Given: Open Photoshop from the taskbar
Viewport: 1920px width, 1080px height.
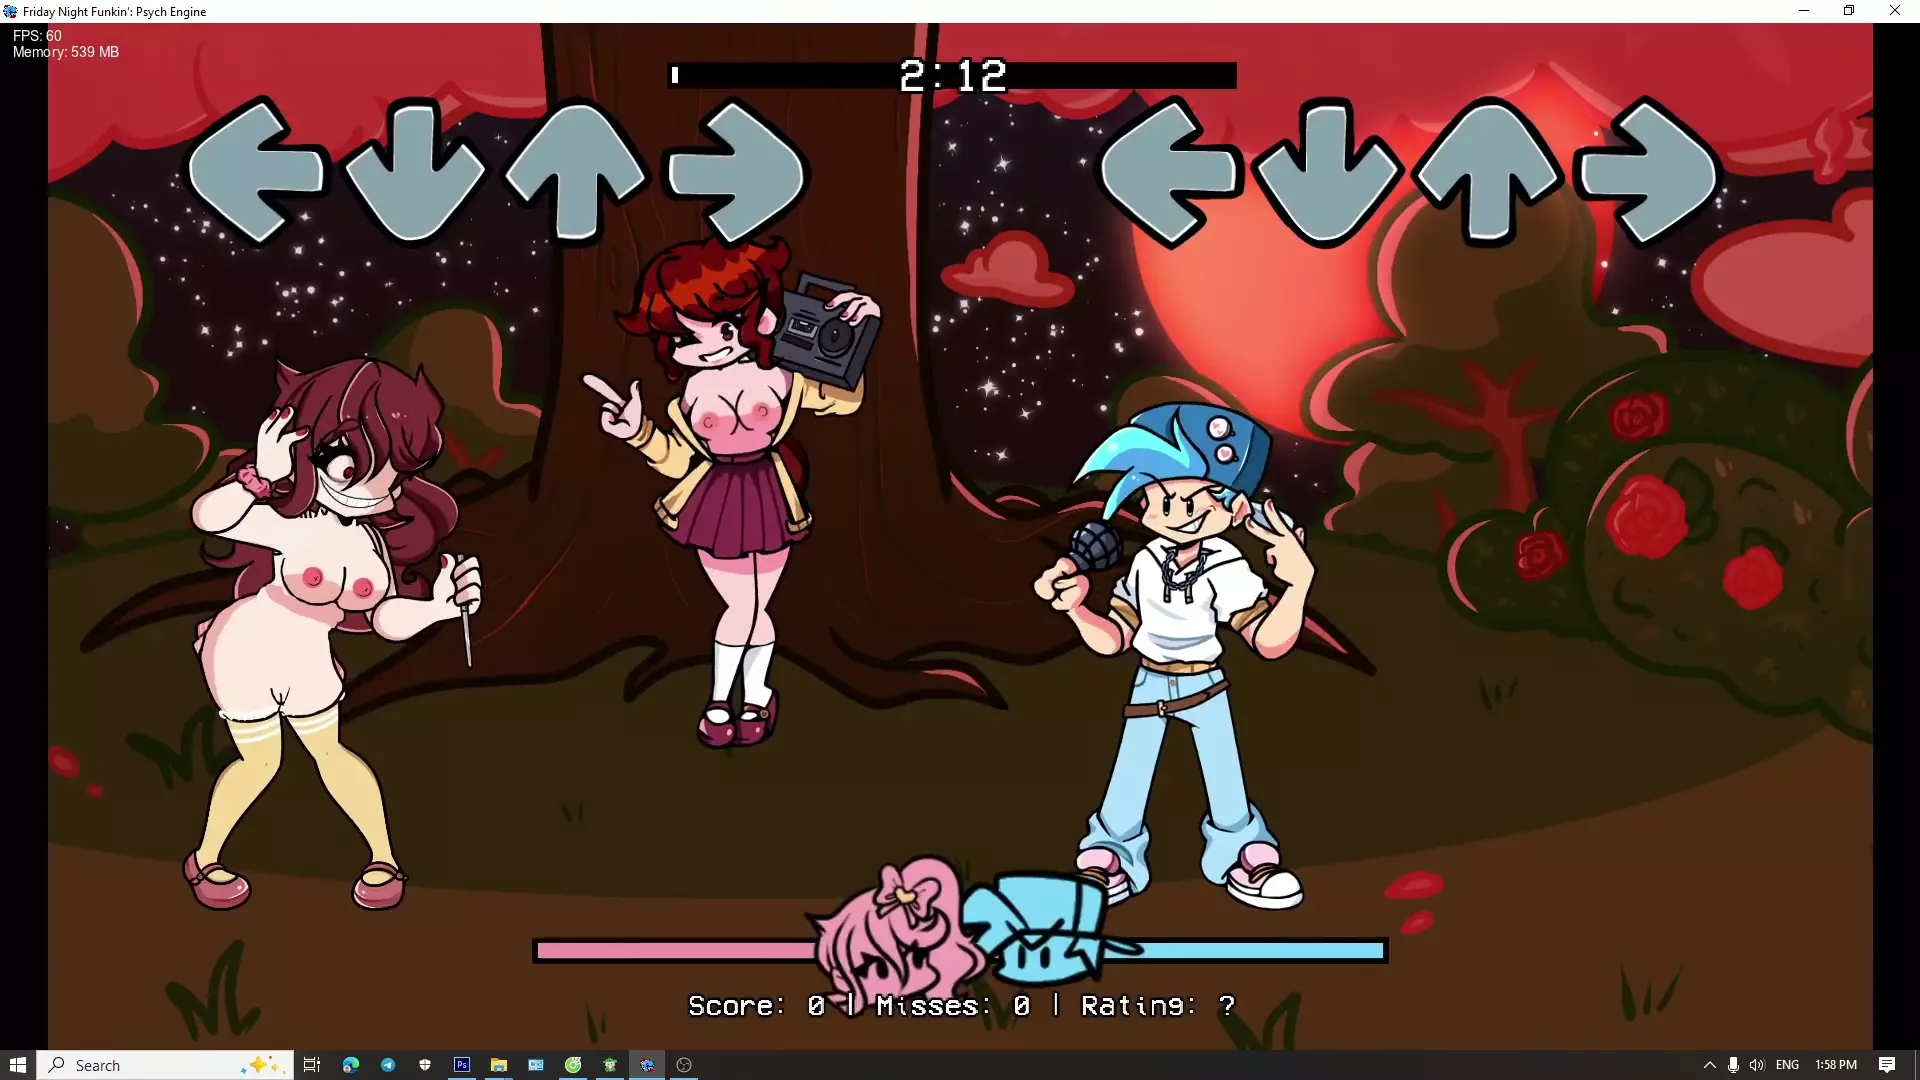Looking at the screenshot, I should tap(461, 1065).
